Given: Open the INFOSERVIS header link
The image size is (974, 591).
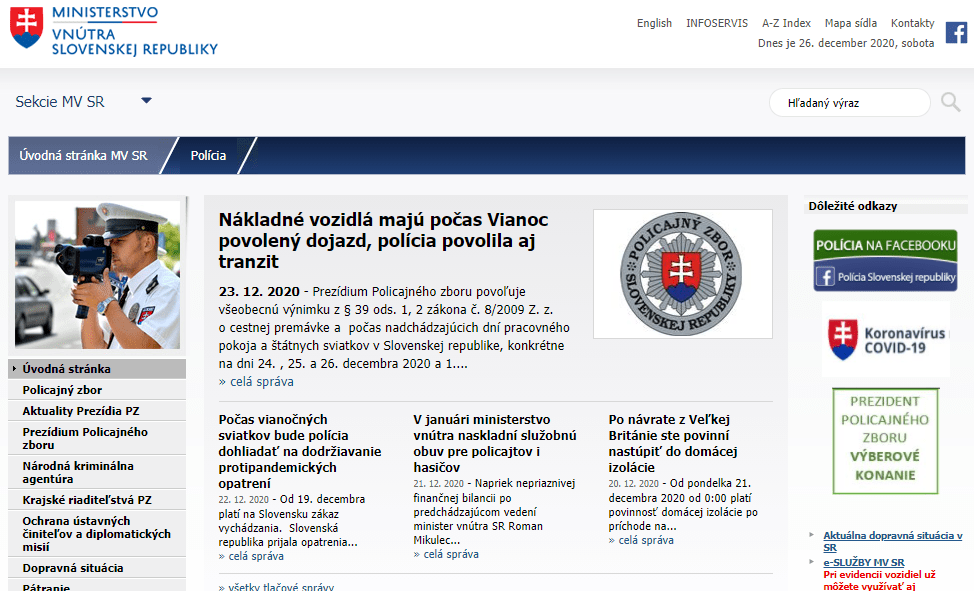Looking at the screenshot, I should pos(717,23).
